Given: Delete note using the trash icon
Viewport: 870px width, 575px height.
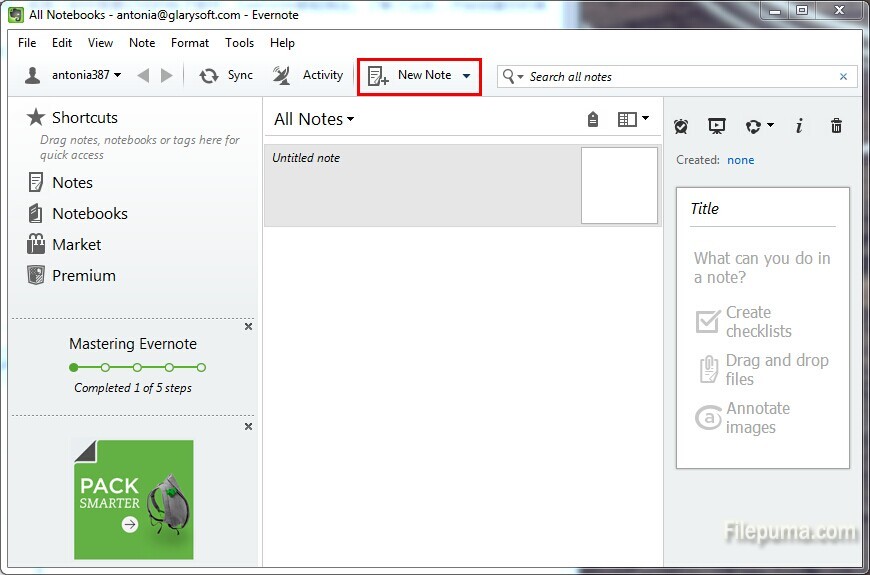Looking at the screenshot, I should pyautogui.click(x=836, y=126).
